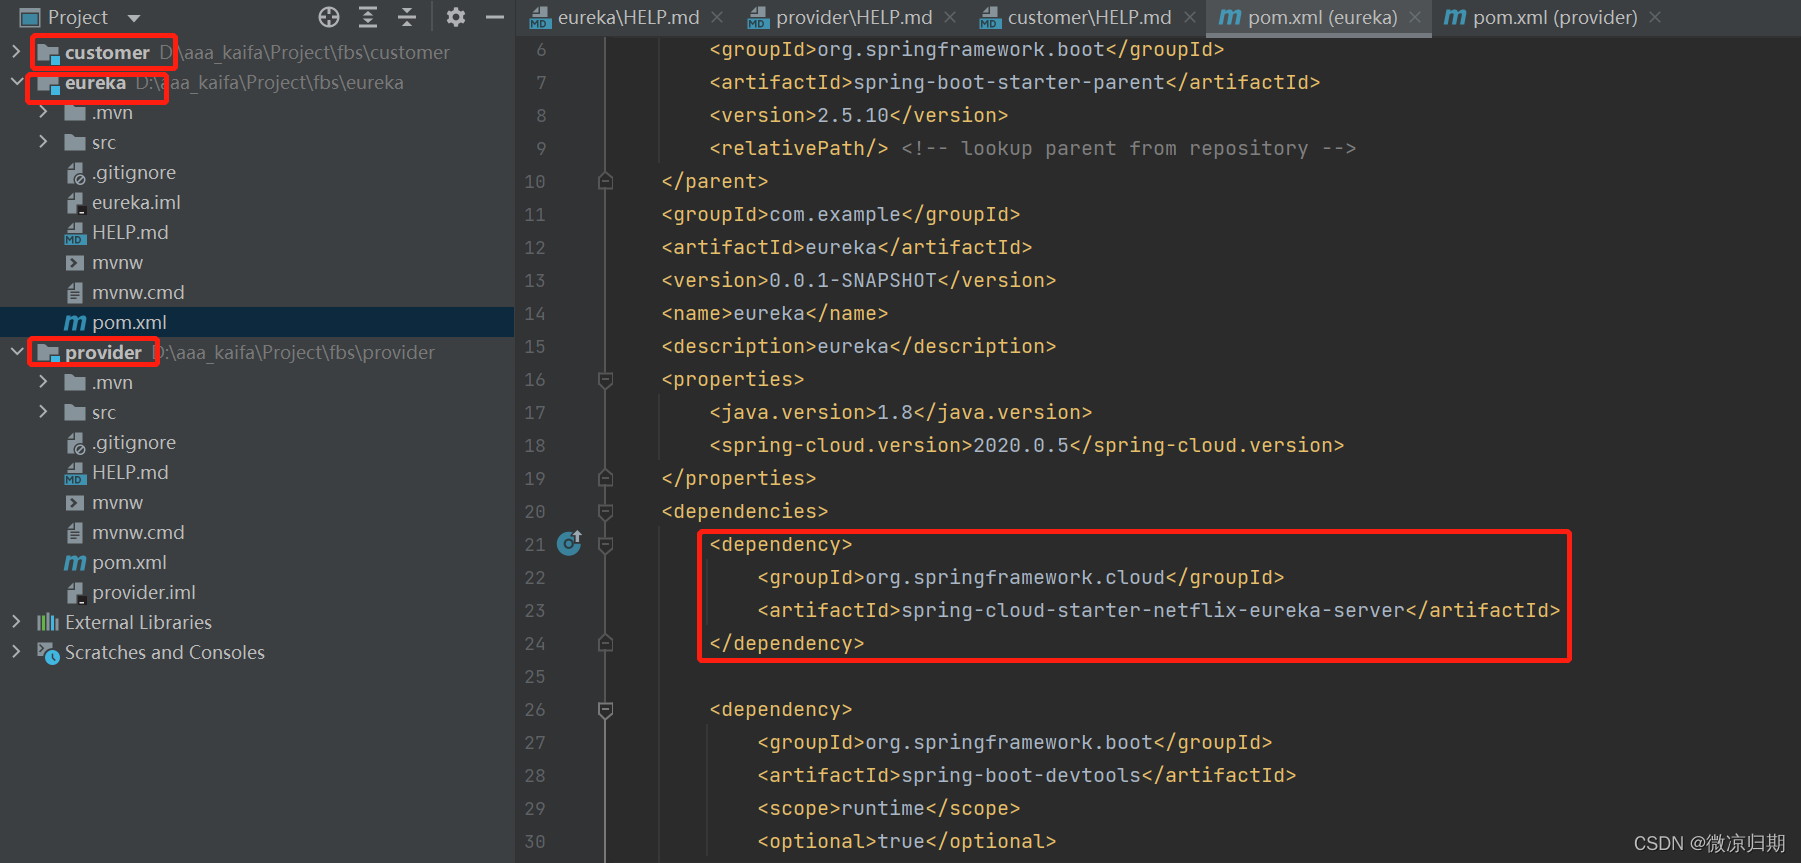Hide the Project tool window with minus icon
Image resolution: width=1801 pixels, height=863 pixels.
(494, 17)
